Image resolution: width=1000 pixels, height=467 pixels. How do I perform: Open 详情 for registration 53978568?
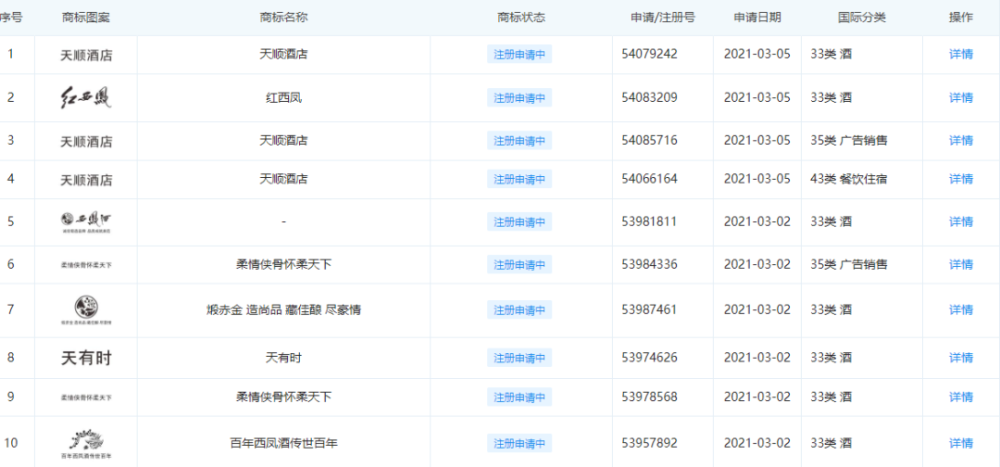tap(960, 397)
